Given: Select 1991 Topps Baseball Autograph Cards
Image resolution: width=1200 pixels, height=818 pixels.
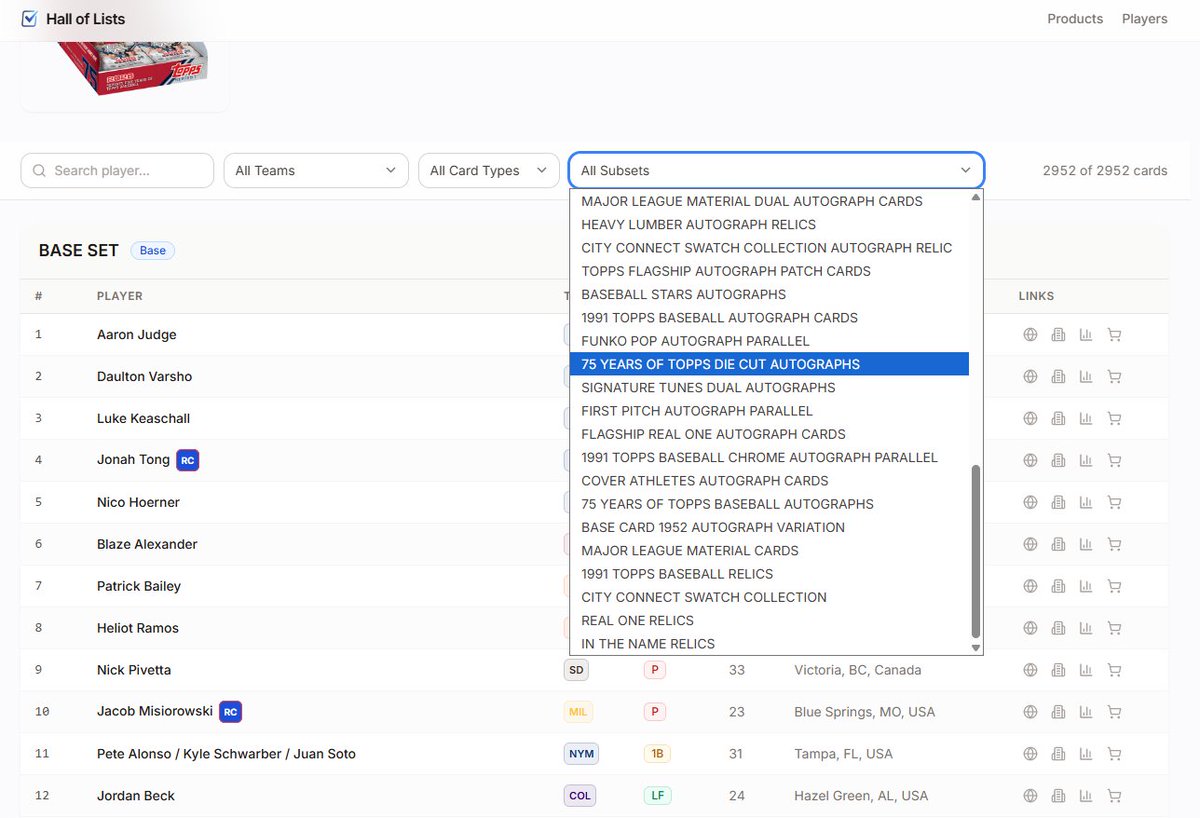Looking at the screenshot, I should tap(769, 318).
